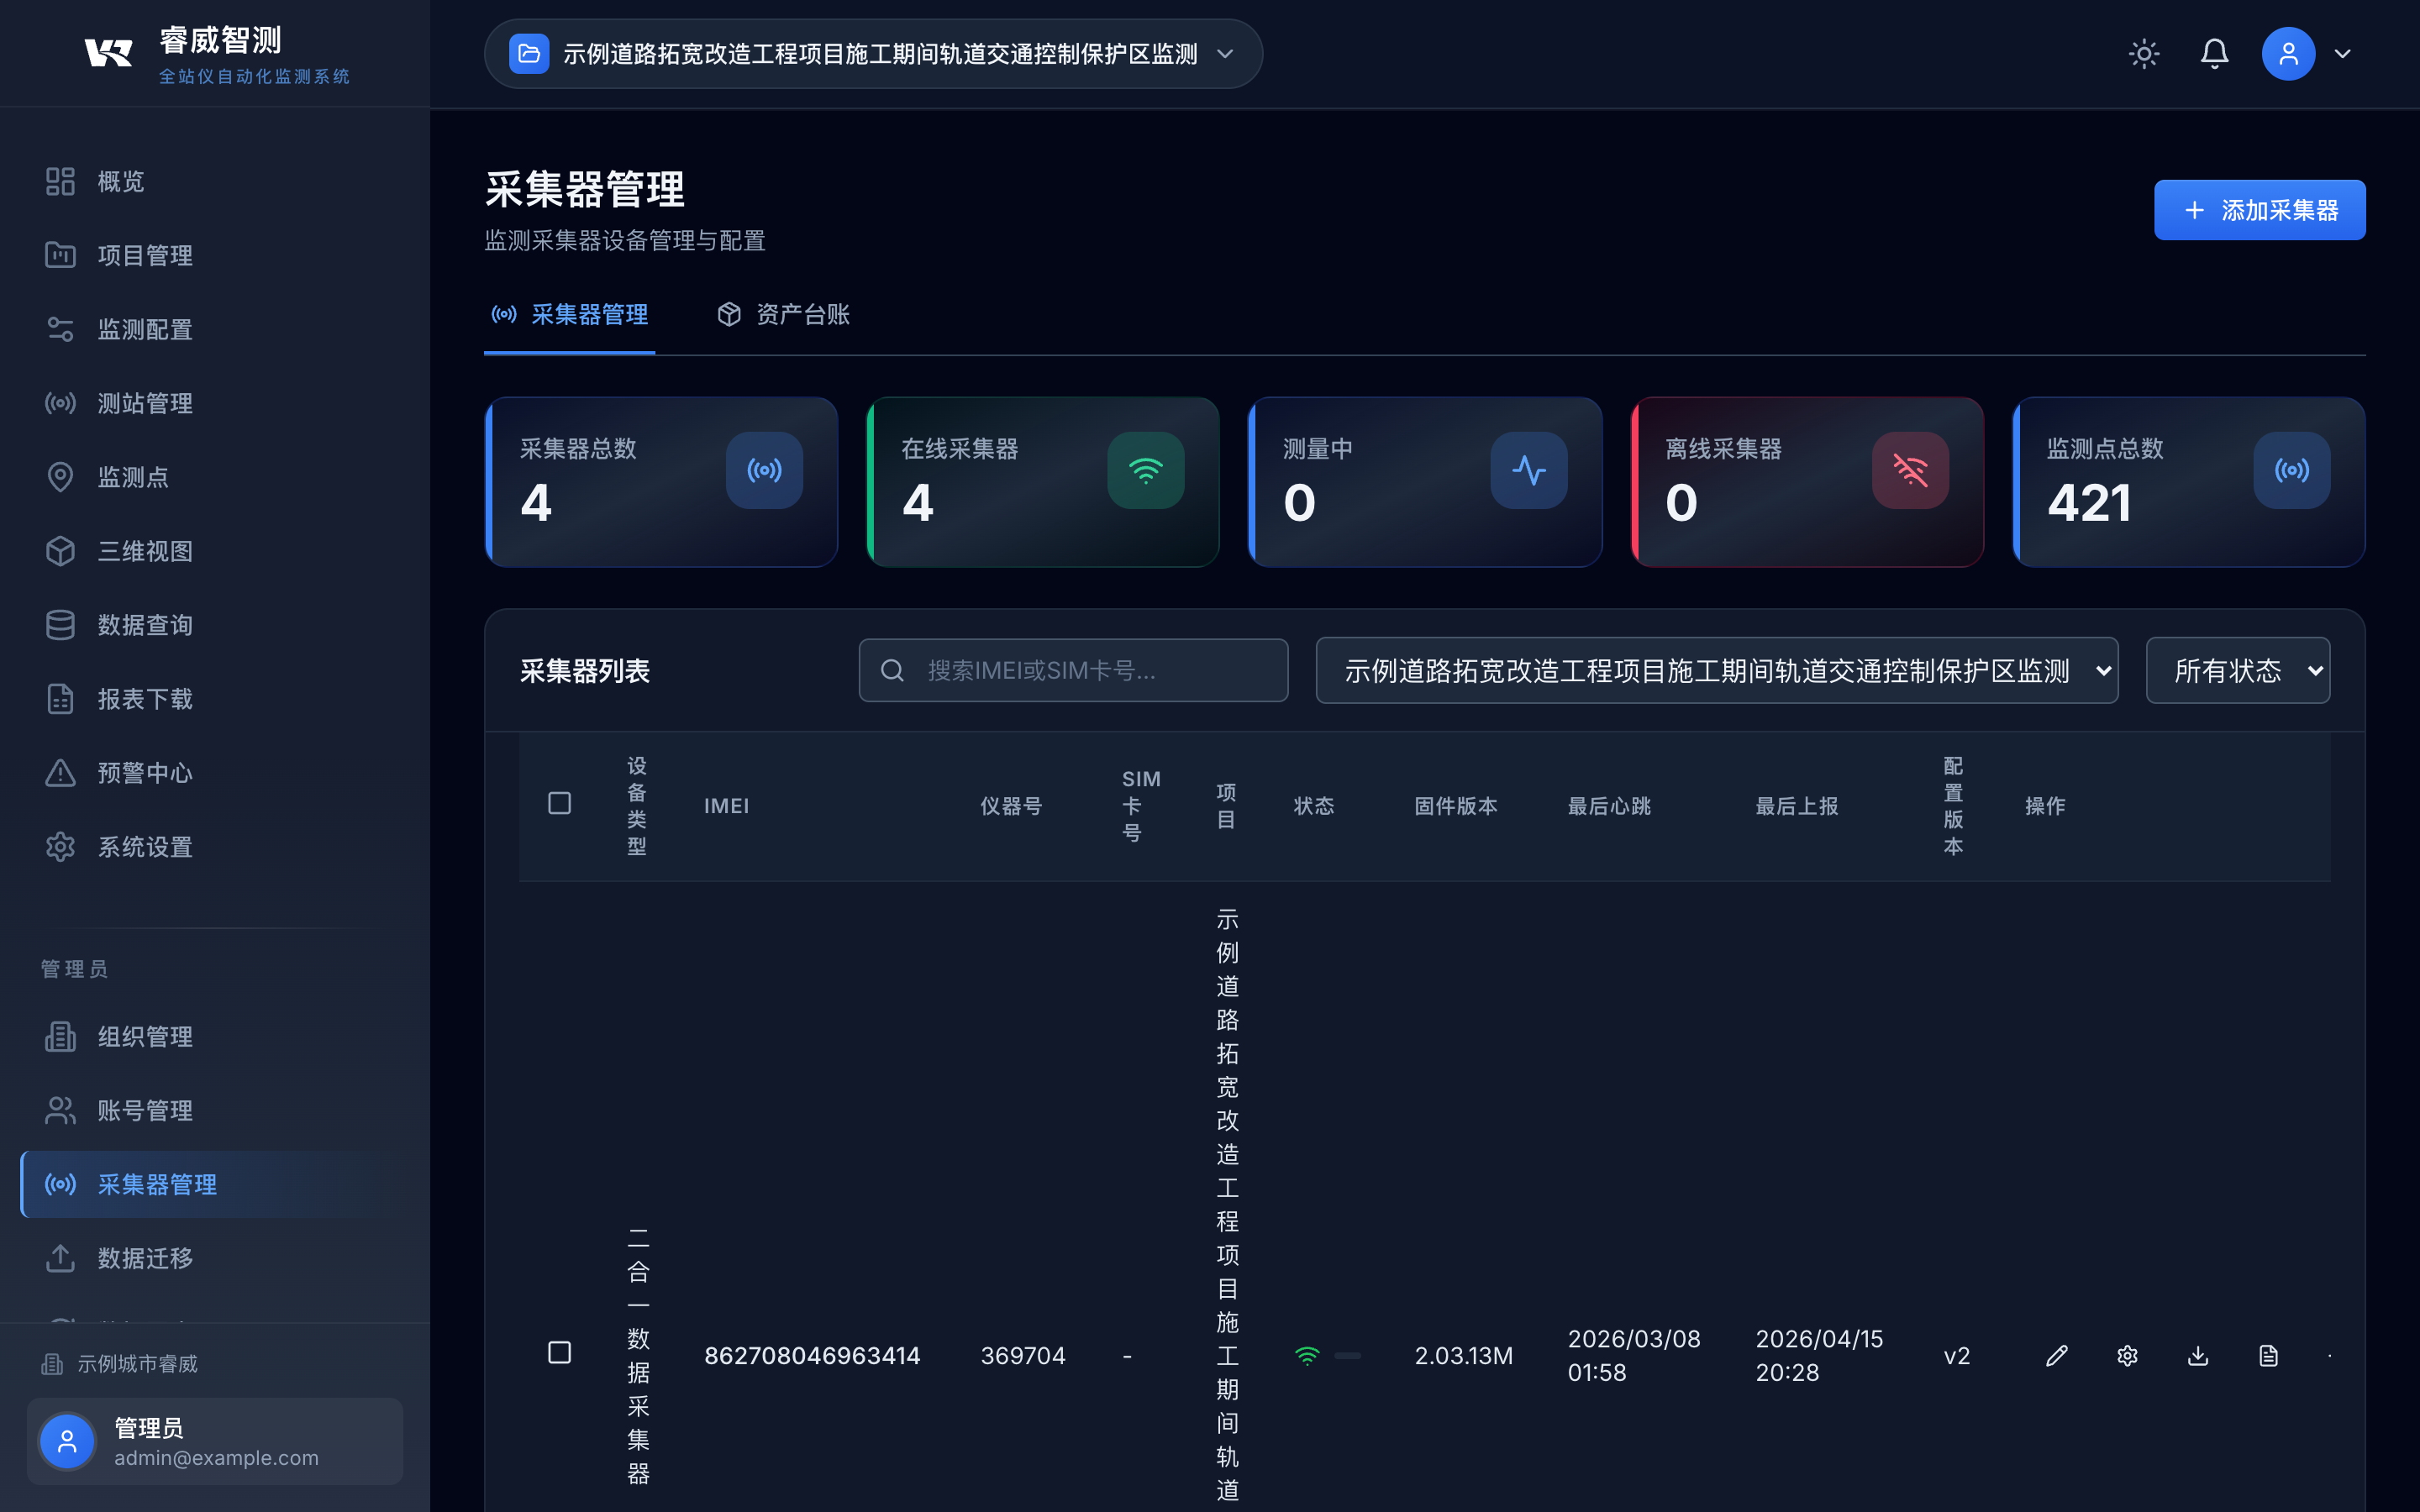Open the 预警中心 from the sidebar
This screenshot has width=2420, height=1512.
click(145, 772)
